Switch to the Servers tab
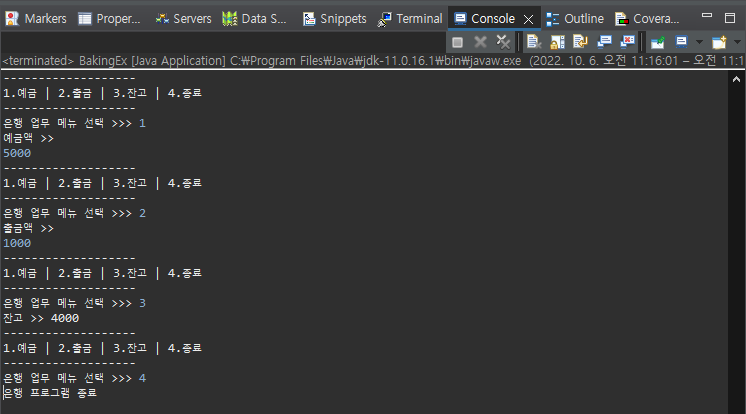 click(183, 19)
